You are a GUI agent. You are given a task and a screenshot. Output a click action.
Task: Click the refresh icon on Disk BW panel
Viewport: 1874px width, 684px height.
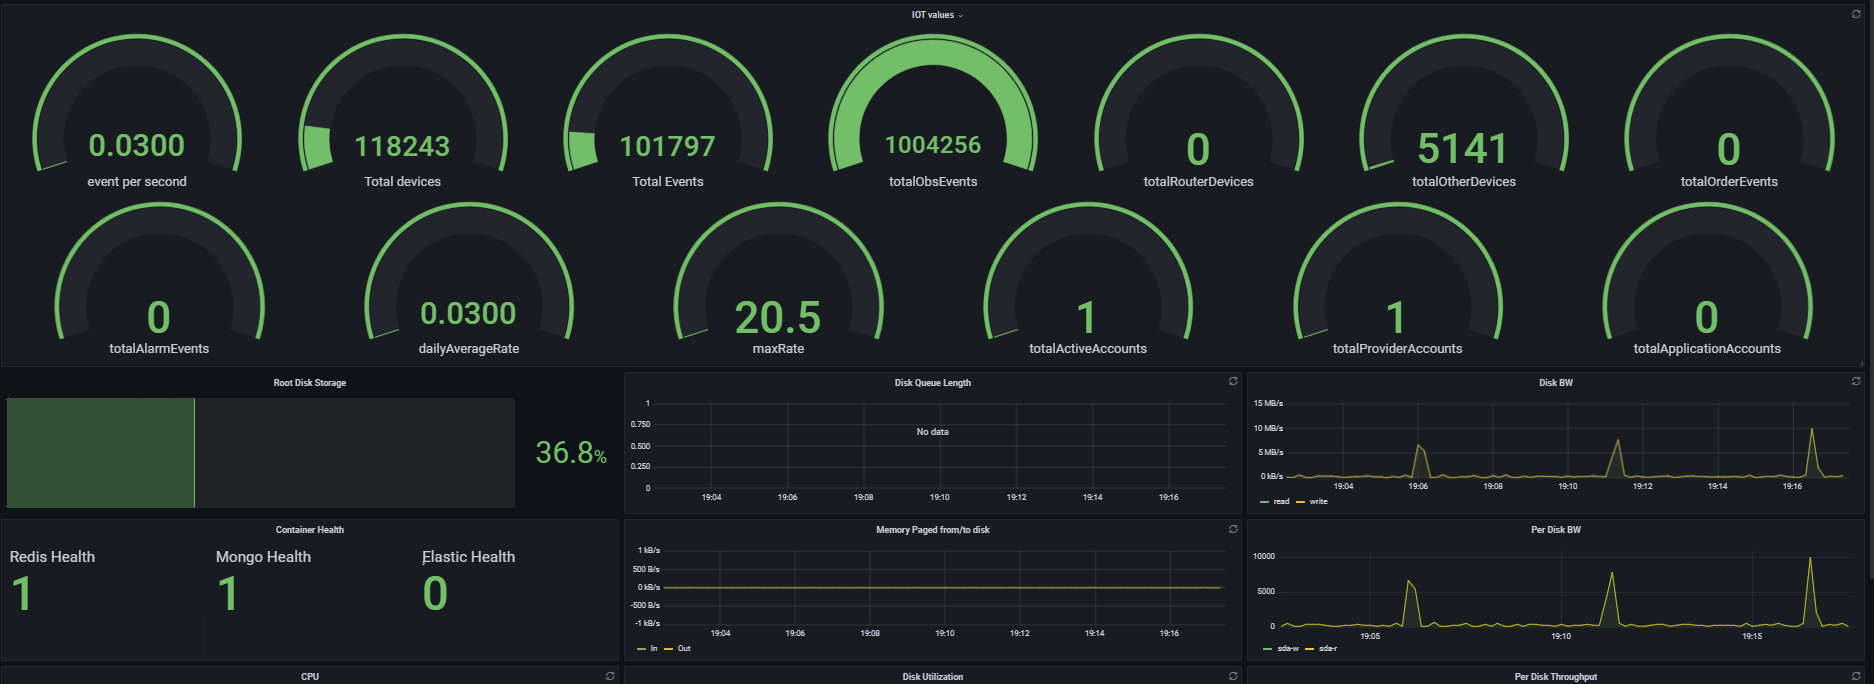(1856, 382)
